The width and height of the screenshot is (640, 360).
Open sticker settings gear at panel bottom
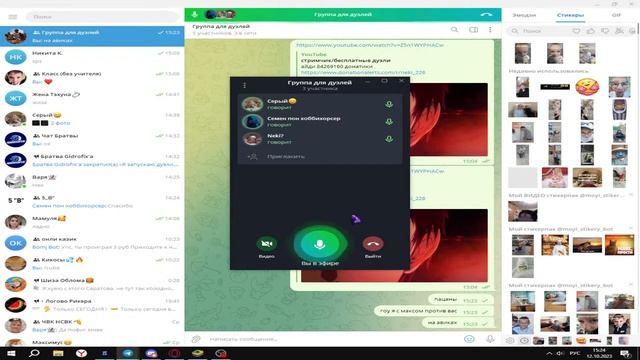pos(510,340)
